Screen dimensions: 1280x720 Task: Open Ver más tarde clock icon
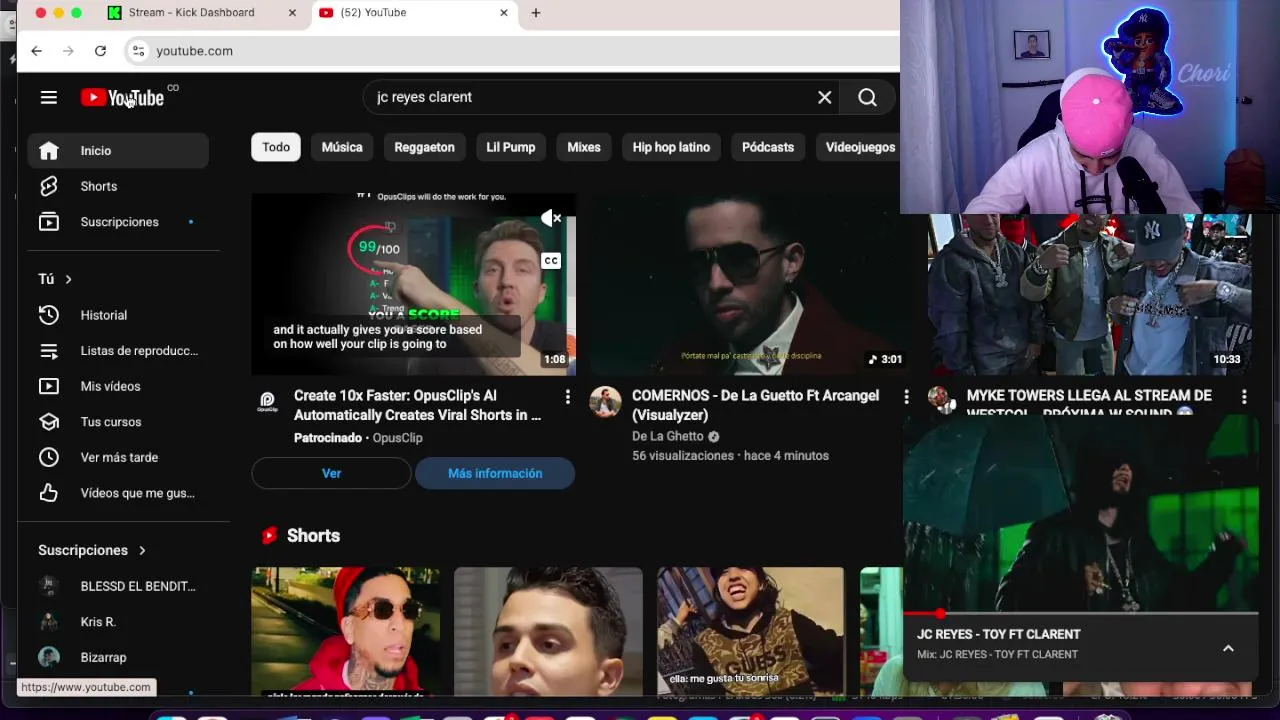[x=49, y=457]
